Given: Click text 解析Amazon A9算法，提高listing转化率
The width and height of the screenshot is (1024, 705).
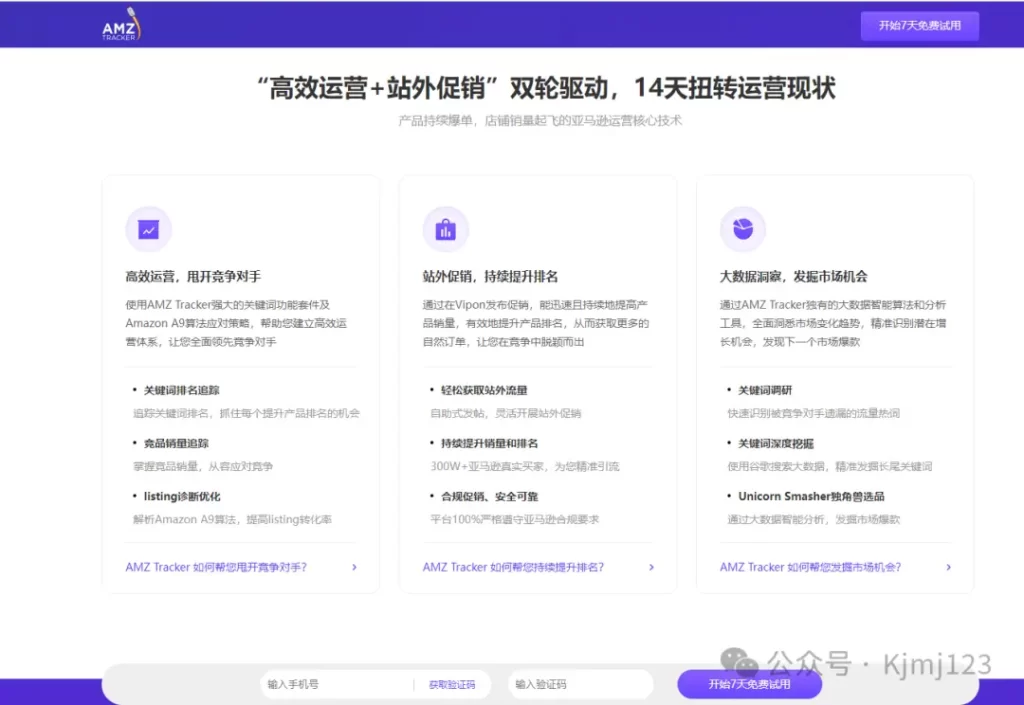Looking at the screenshot, I should pos(232,520).
